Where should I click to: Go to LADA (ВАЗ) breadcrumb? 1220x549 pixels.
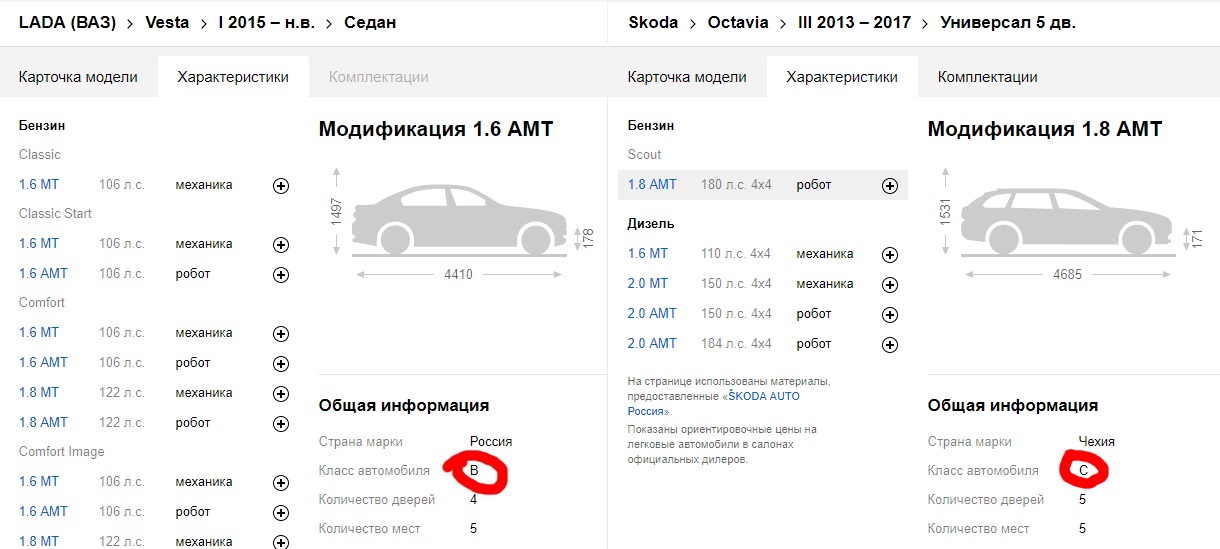(67, 22)
